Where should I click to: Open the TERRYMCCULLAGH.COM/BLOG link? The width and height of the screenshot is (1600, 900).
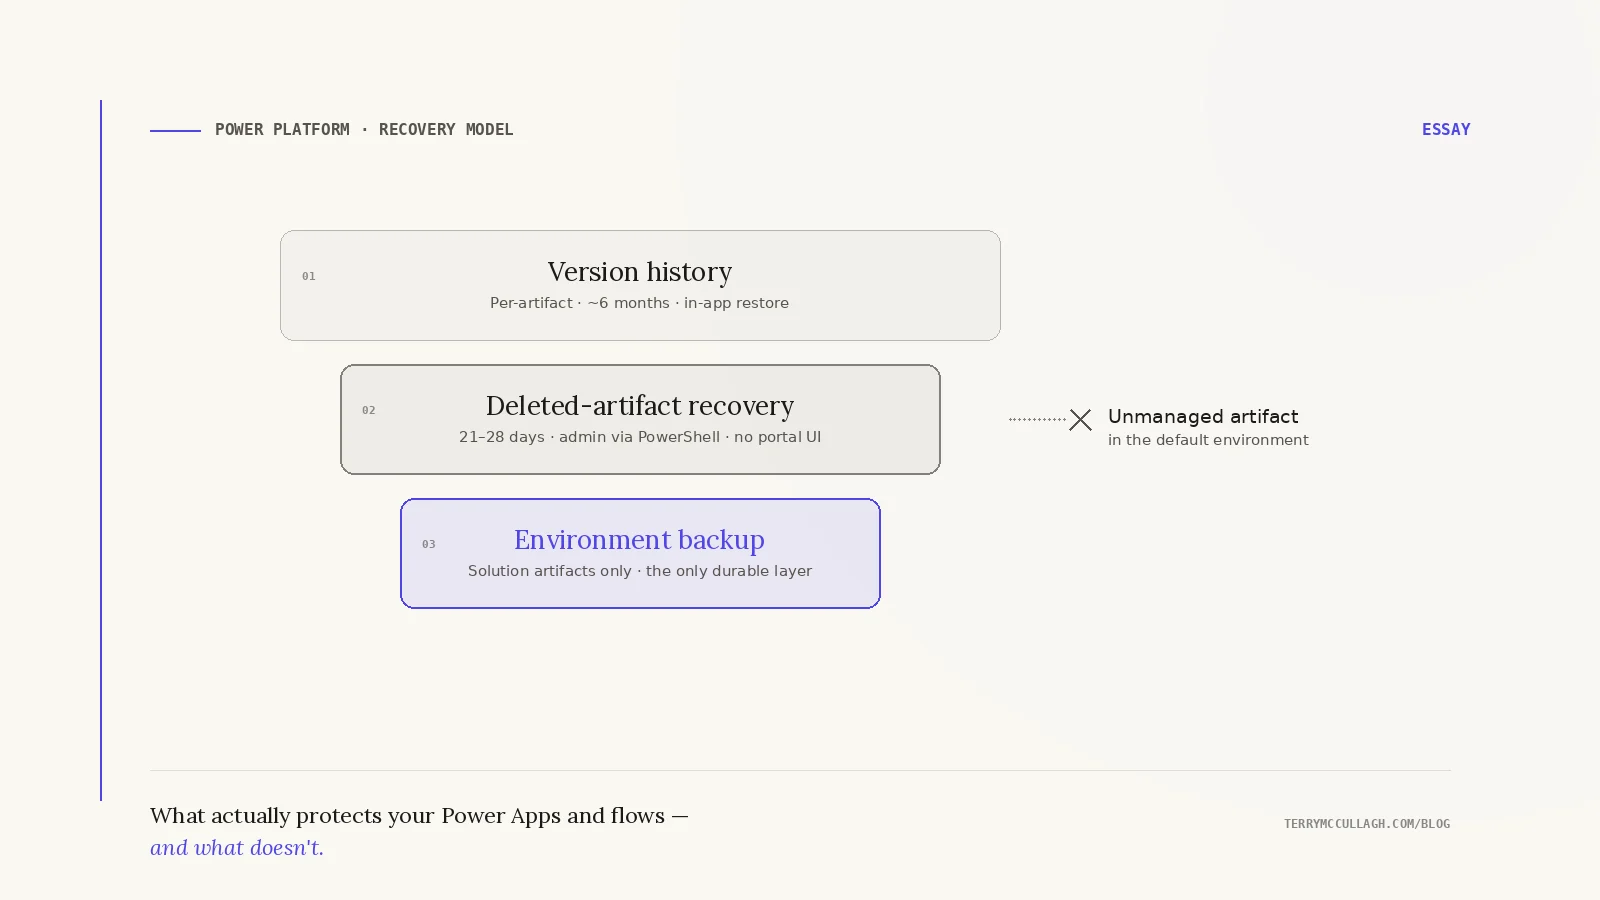pyautogui.click(x=1367, y=824)
